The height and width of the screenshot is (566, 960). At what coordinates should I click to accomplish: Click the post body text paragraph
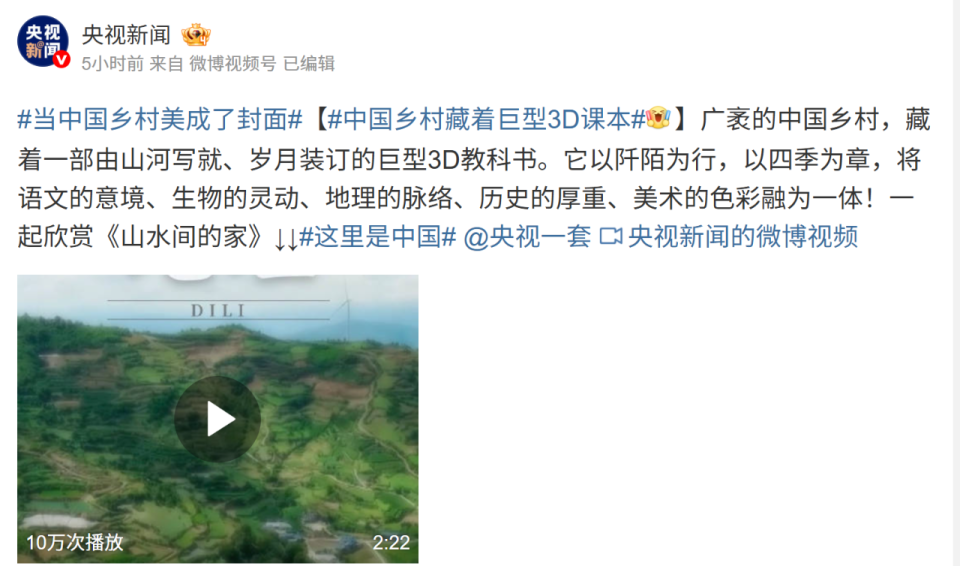[x=474, y=178]
